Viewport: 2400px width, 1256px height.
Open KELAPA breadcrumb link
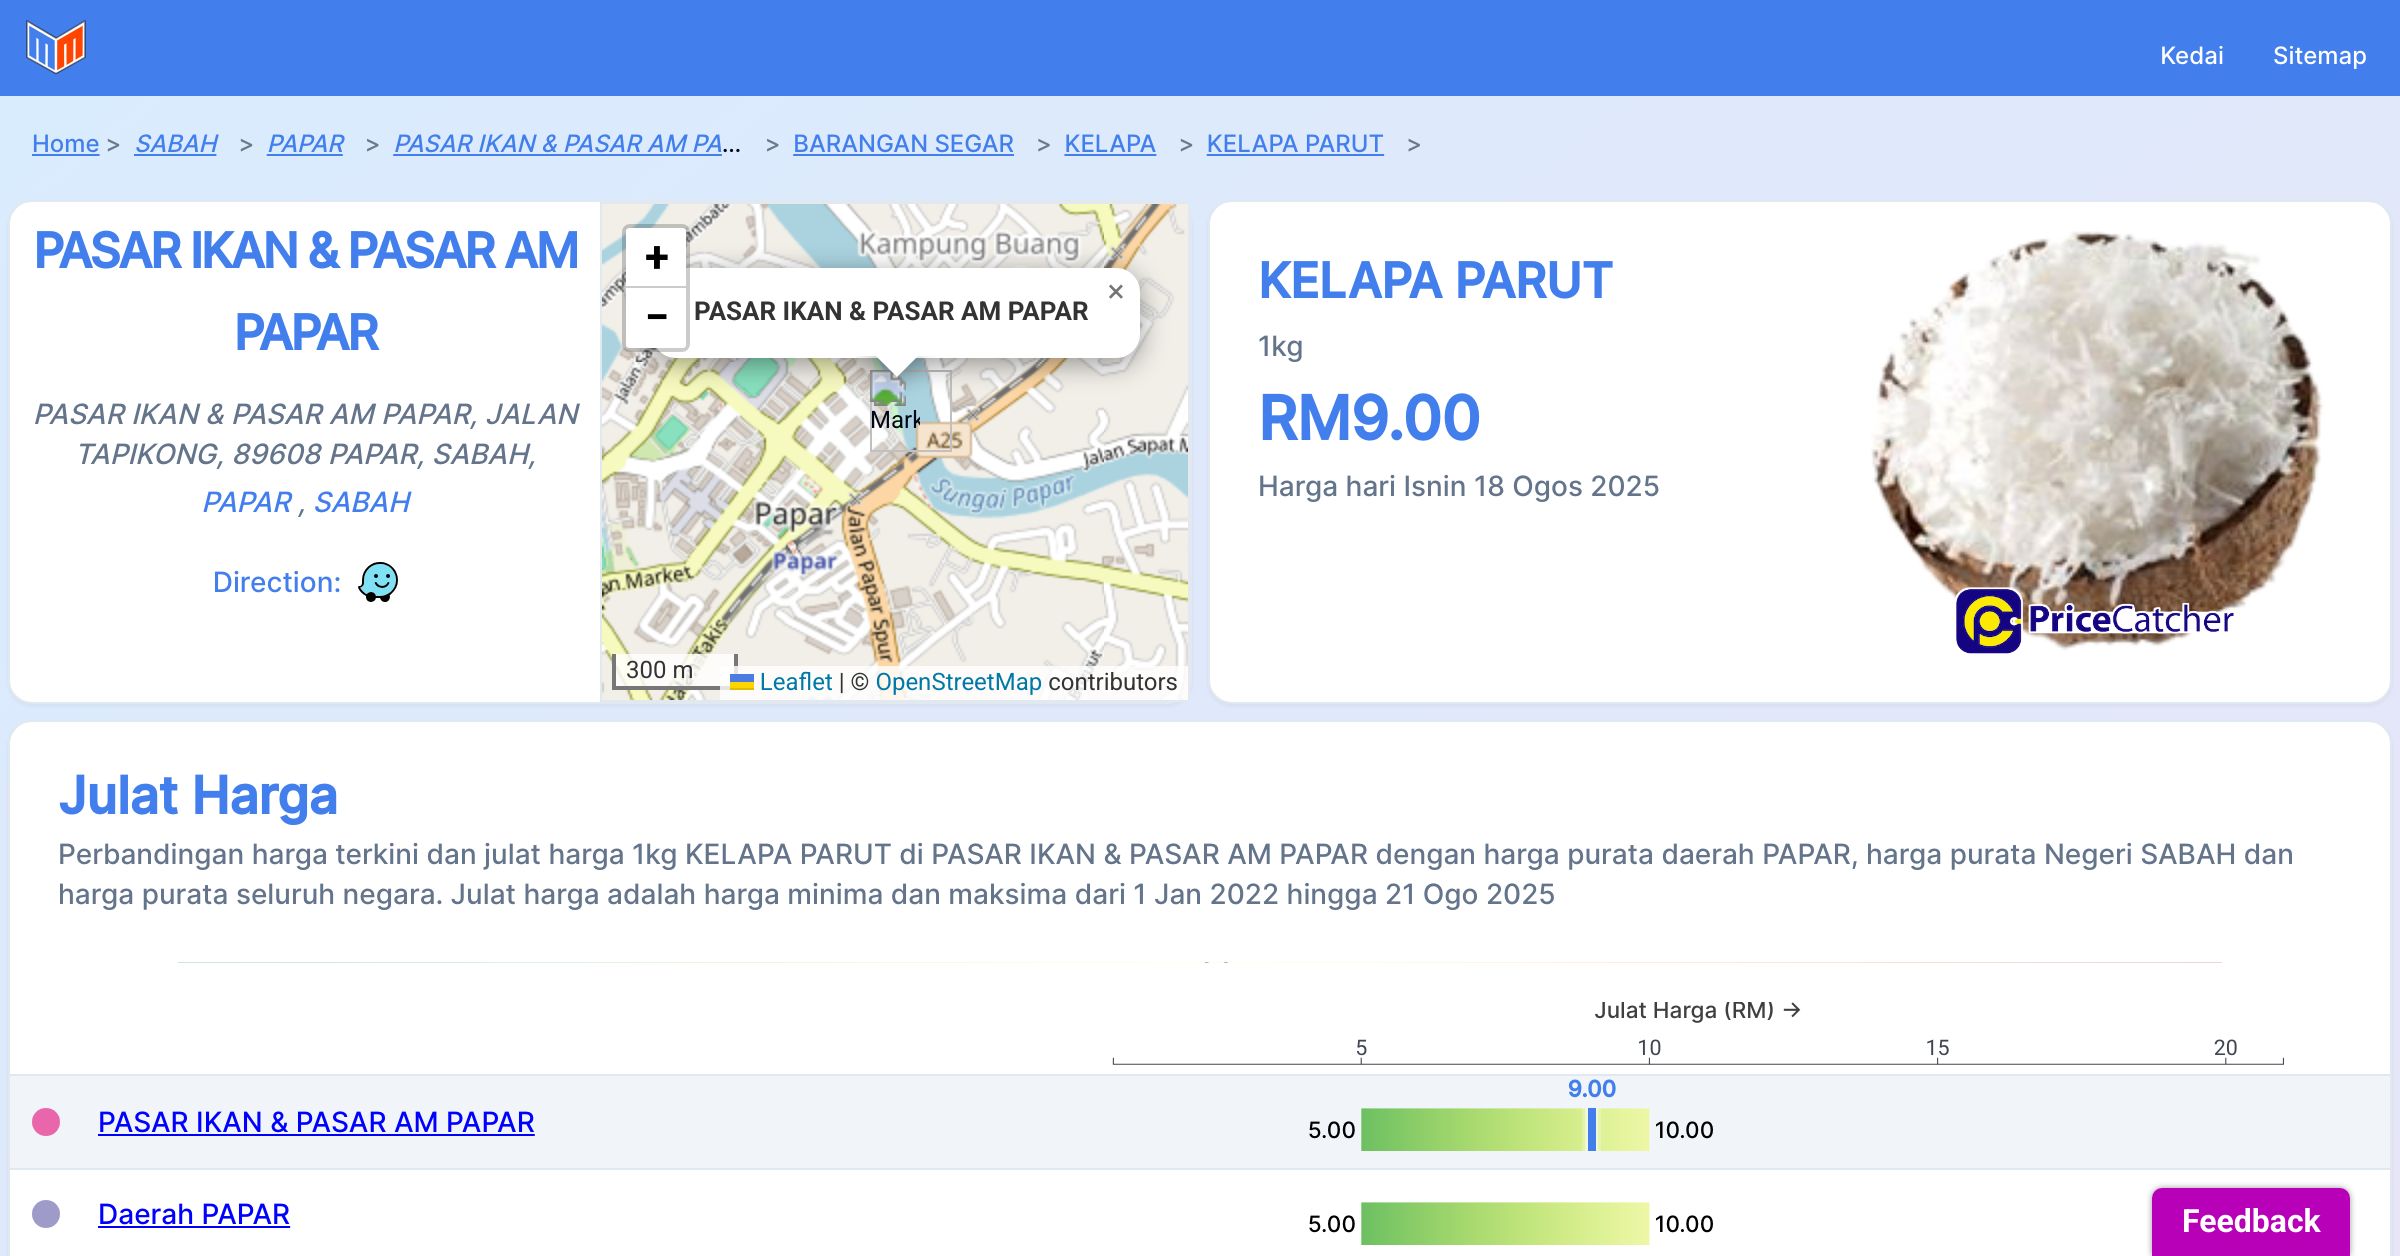click(1110, 144)
